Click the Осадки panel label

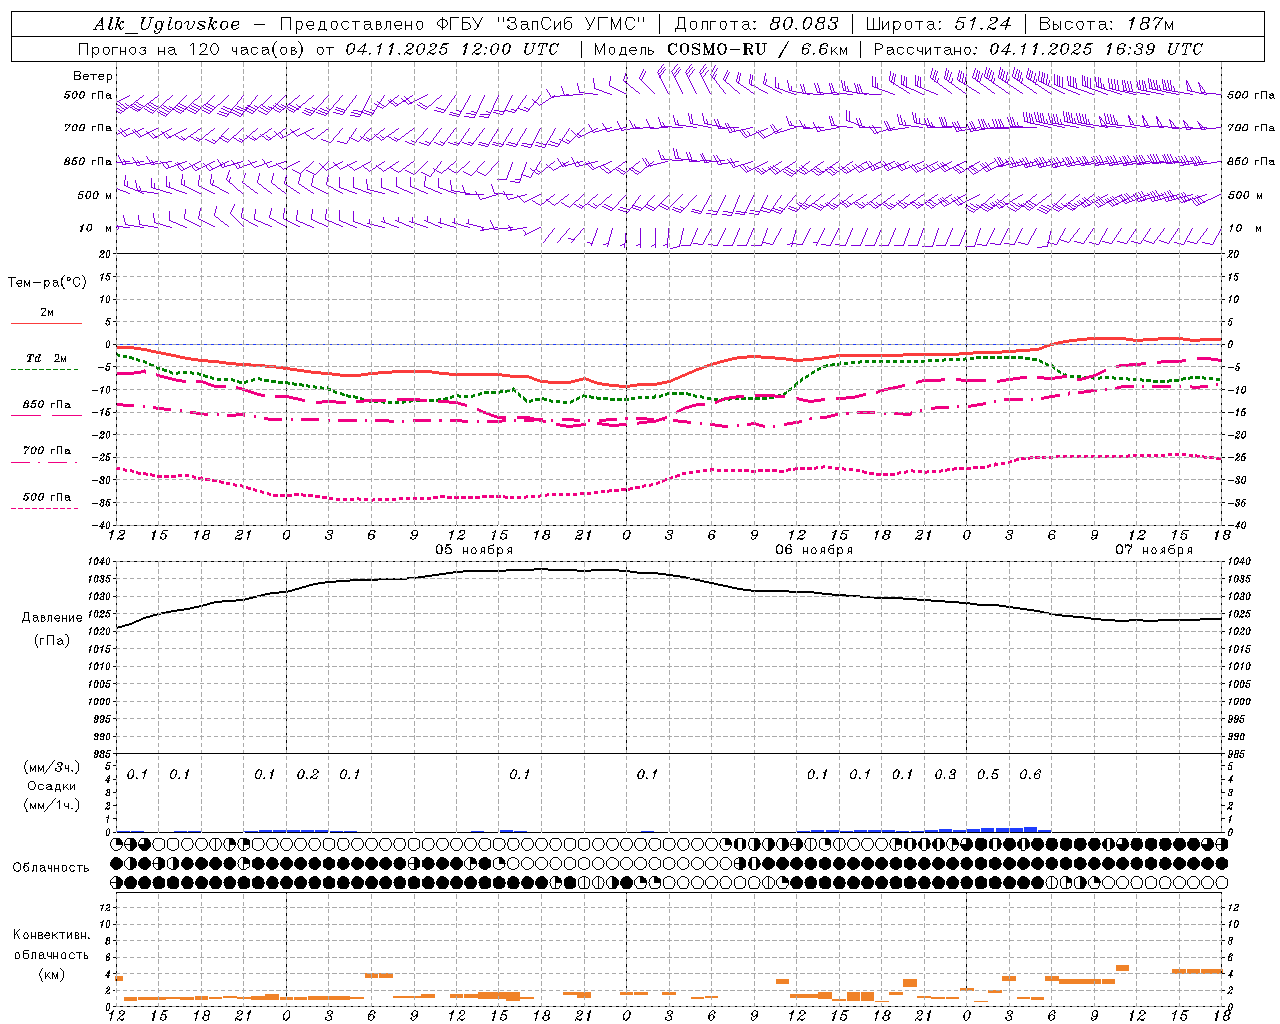pyautogui.click(x=52, y=786)
